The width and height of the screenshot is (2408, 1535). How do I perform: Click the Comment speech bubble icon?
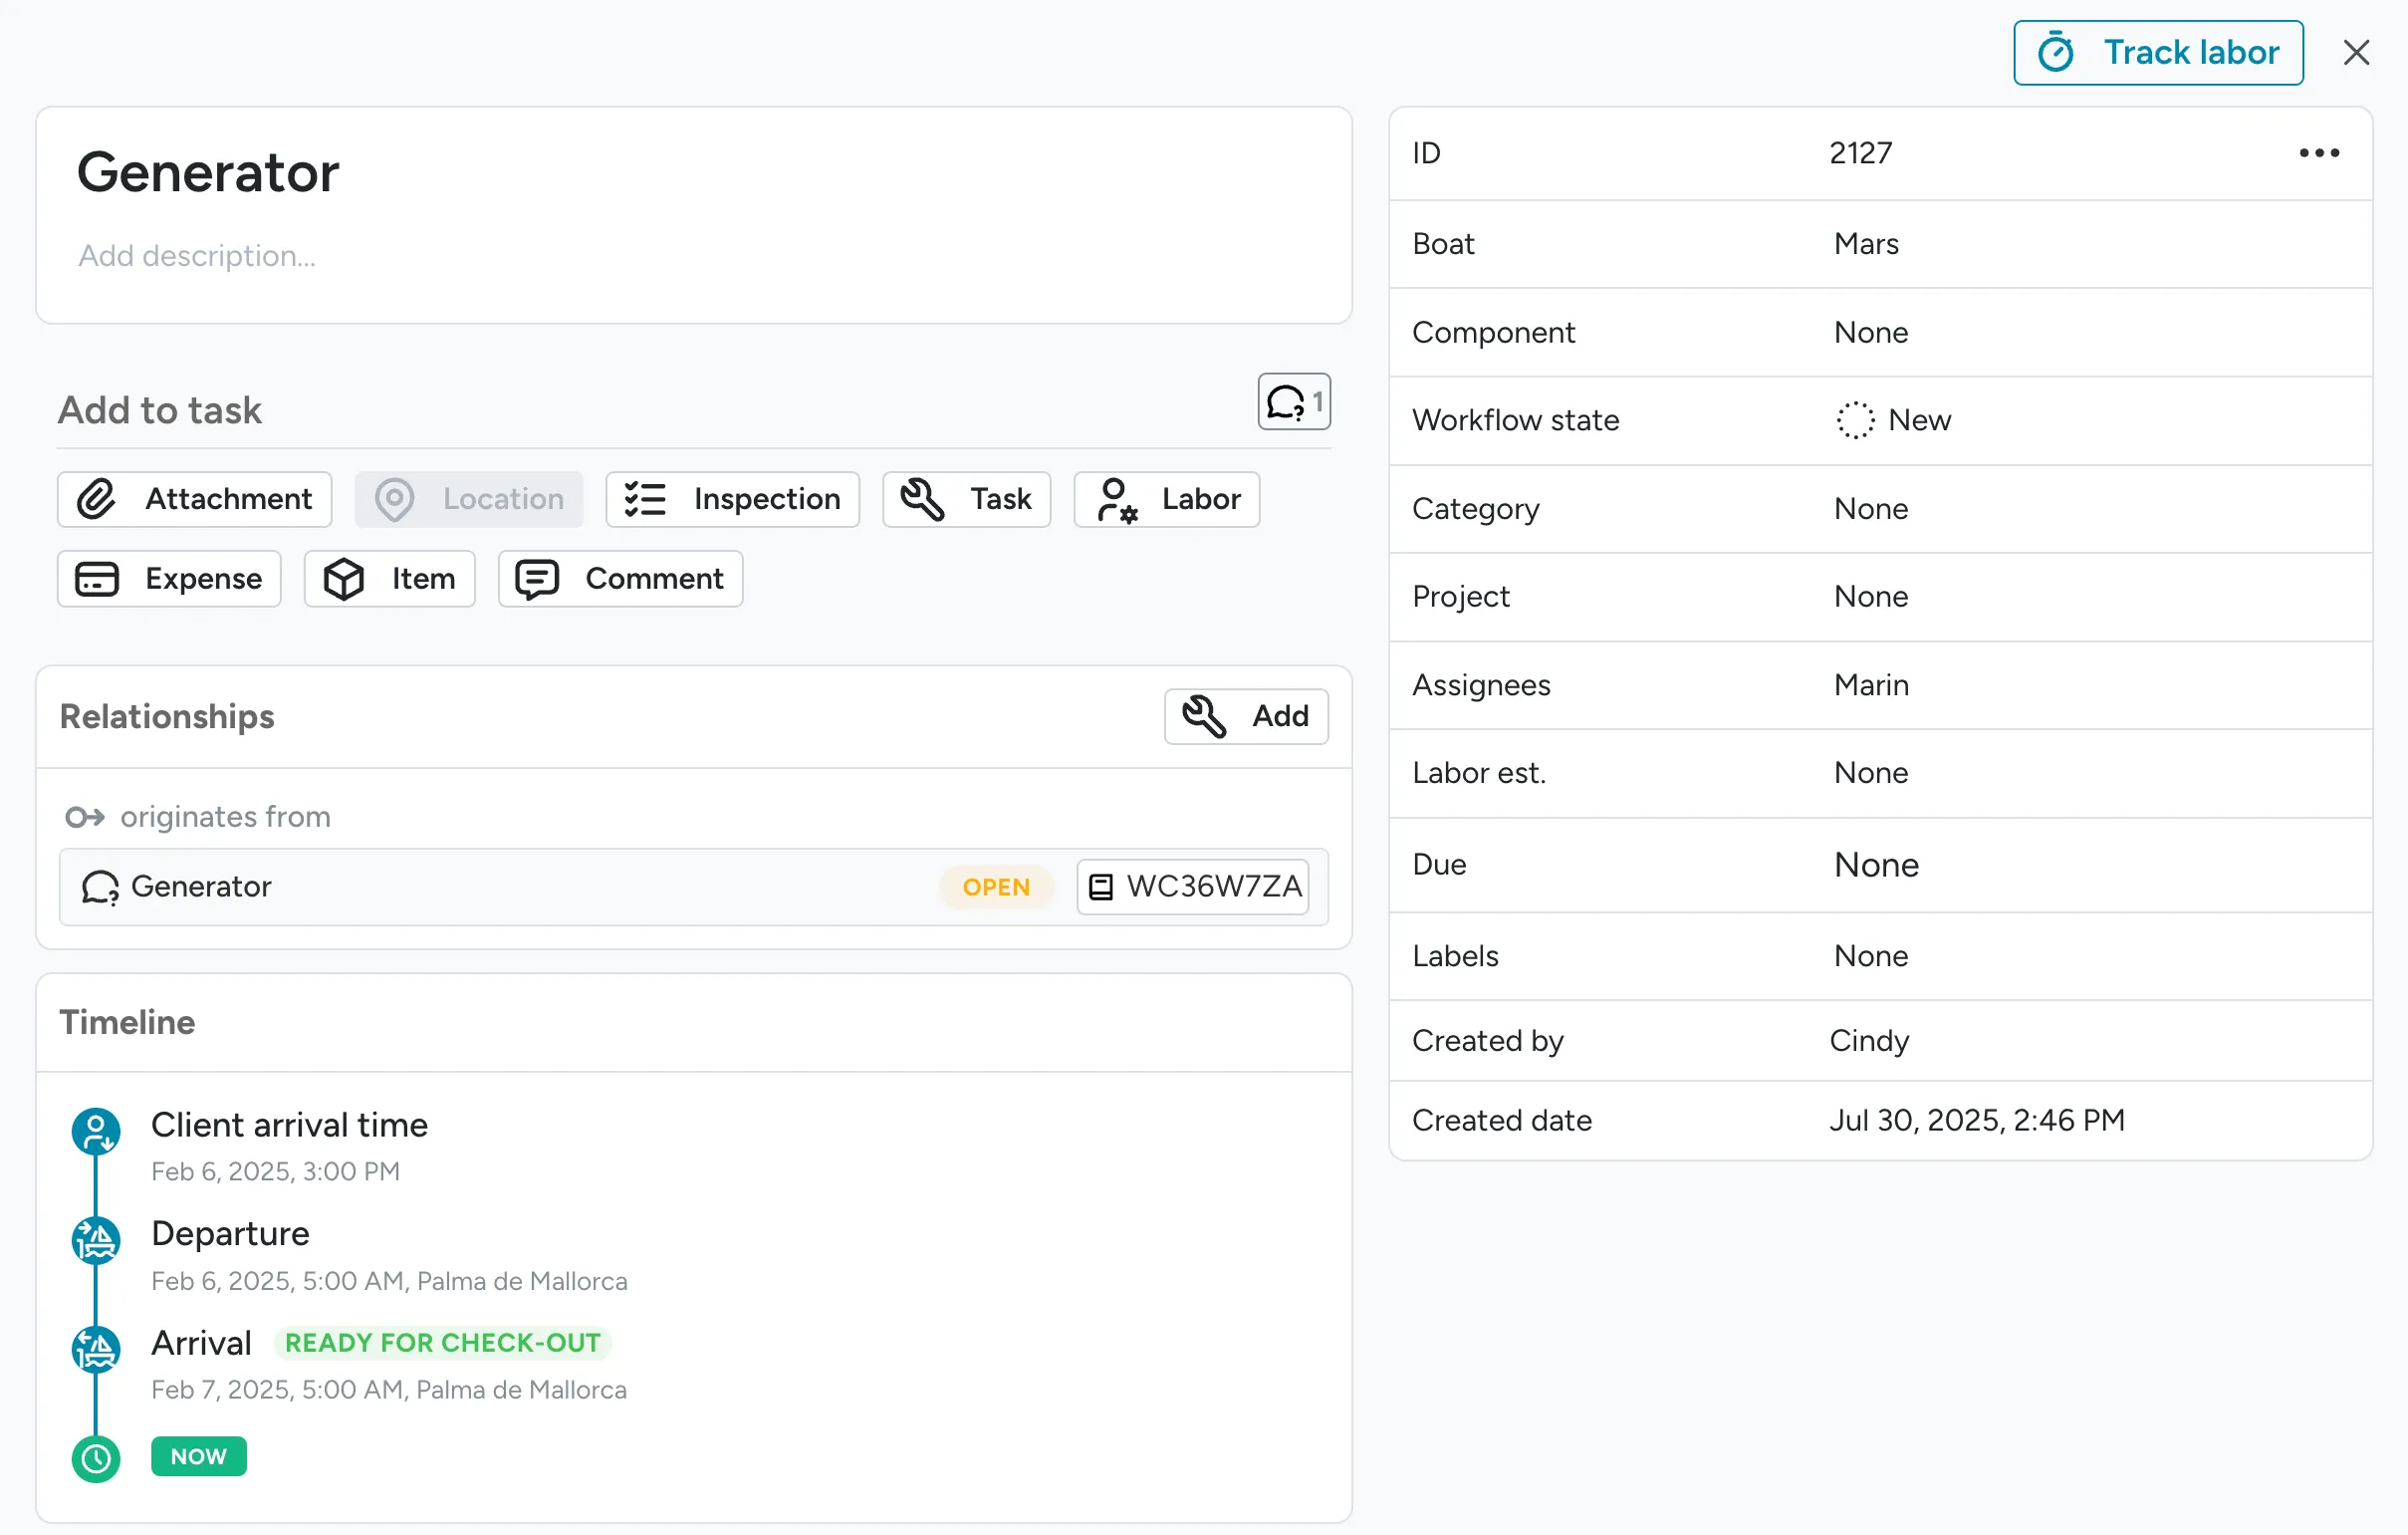pyautogui.click(x=536, y=578)
